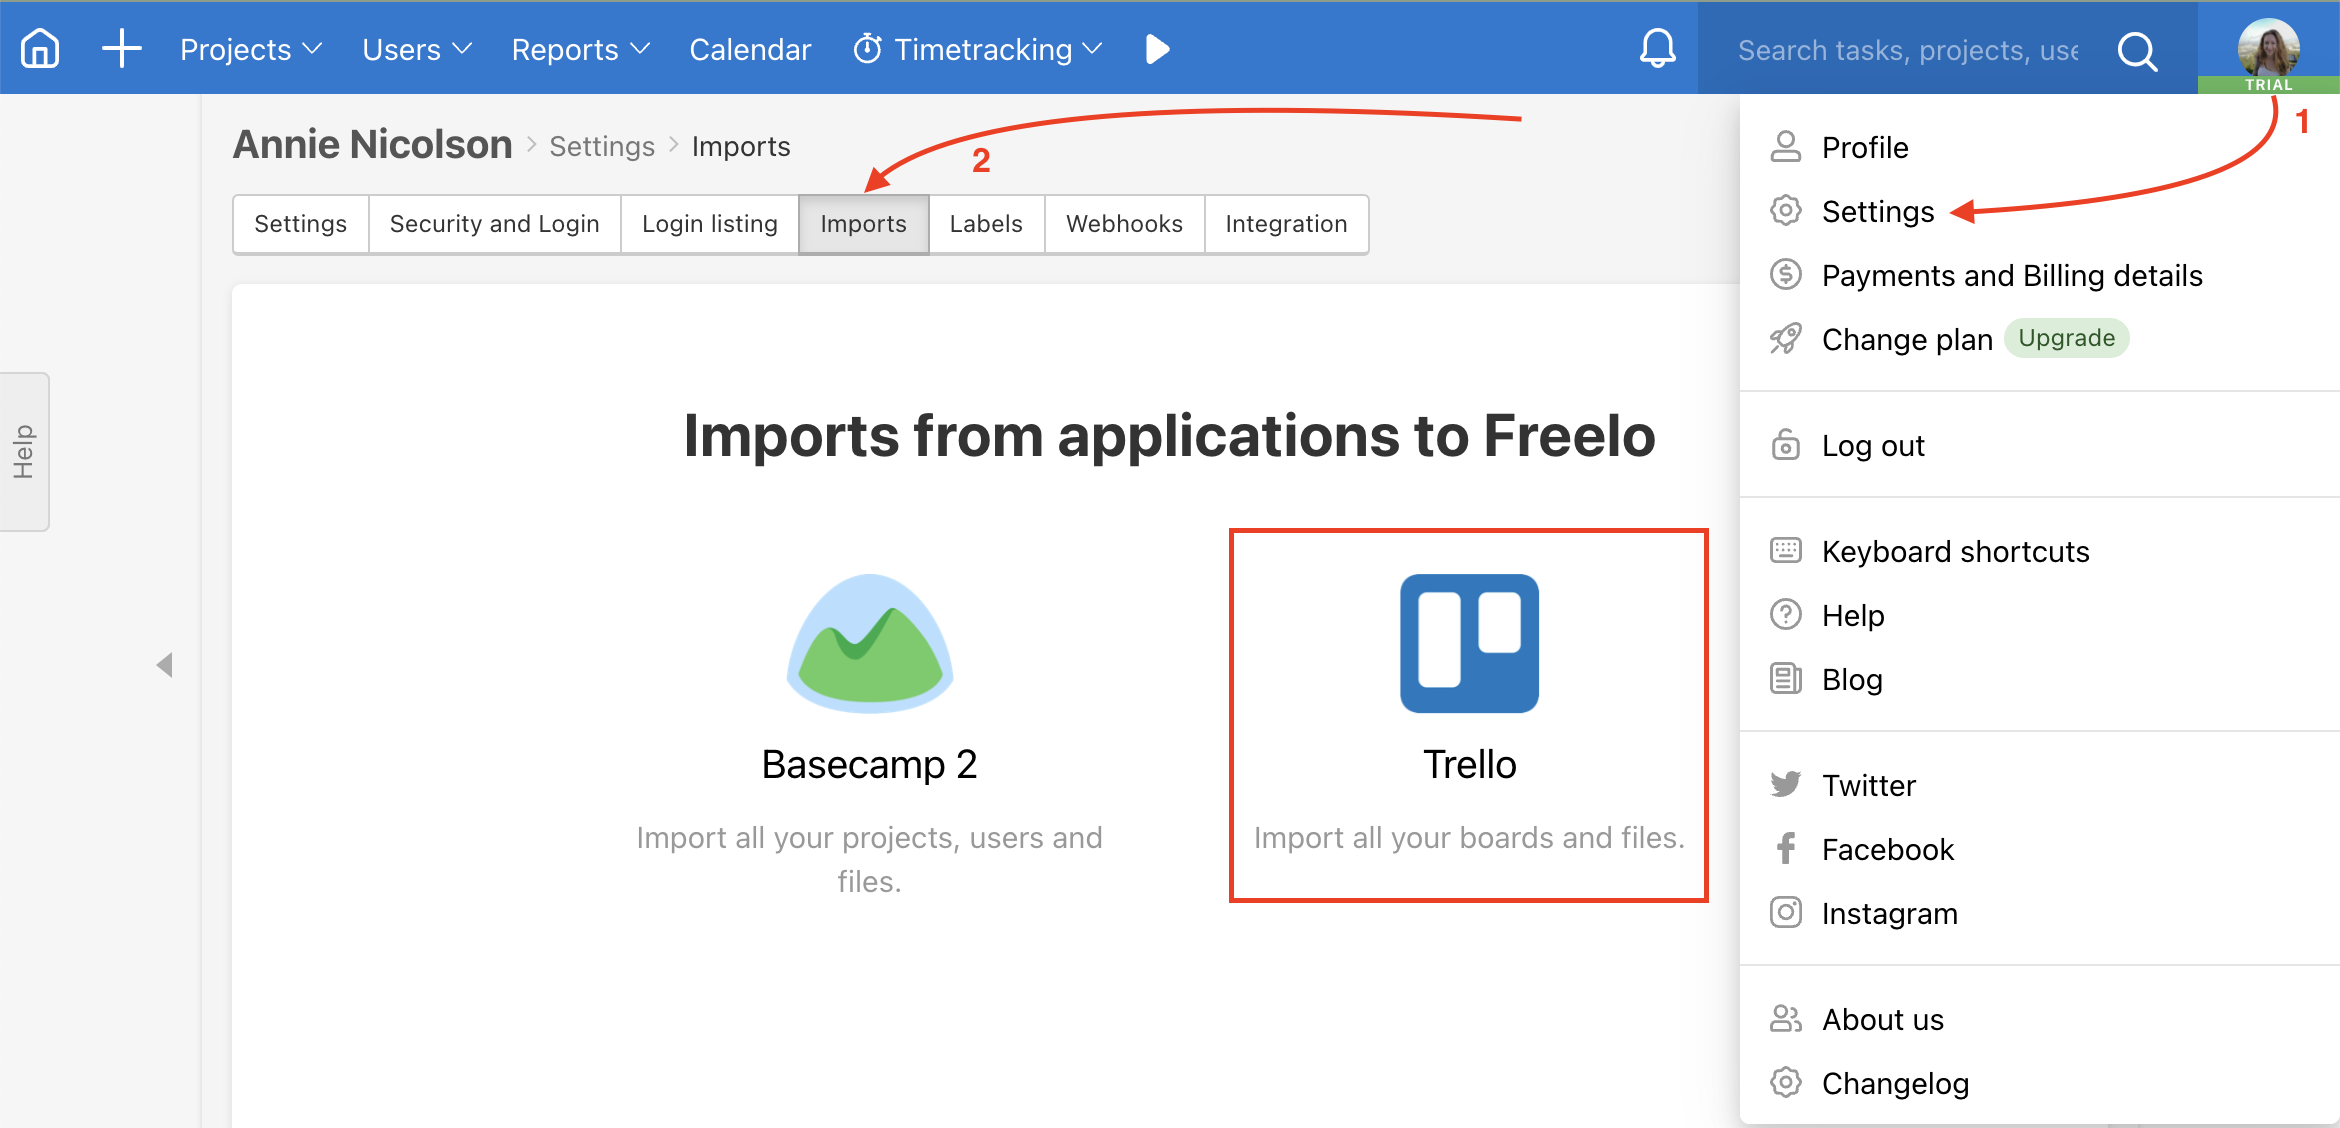Viewport: 2340px width, 1128px height.
Task: Open the notifications bell
Action: (x=1657, y=48)
